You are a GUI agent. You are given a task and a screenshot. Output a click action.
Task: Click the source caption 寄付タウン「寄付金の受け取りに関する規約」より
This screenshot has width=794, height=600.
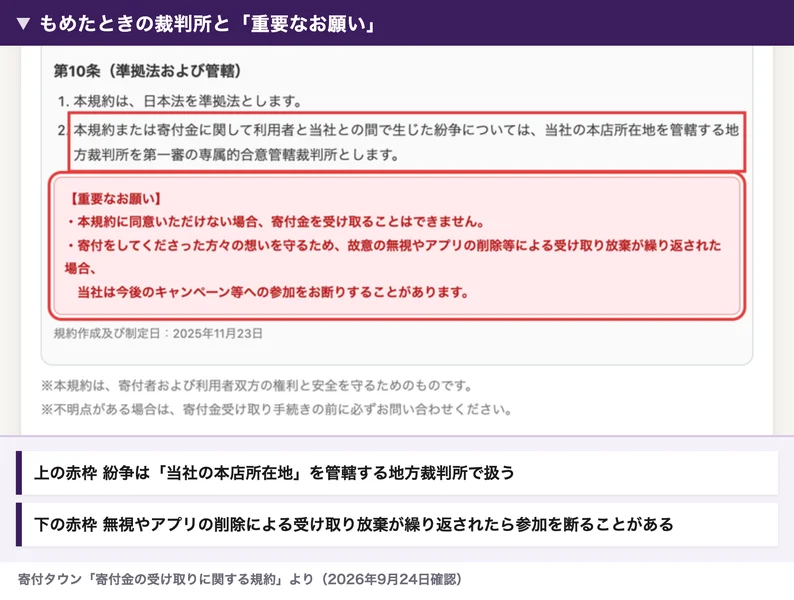tap(240, 579)
